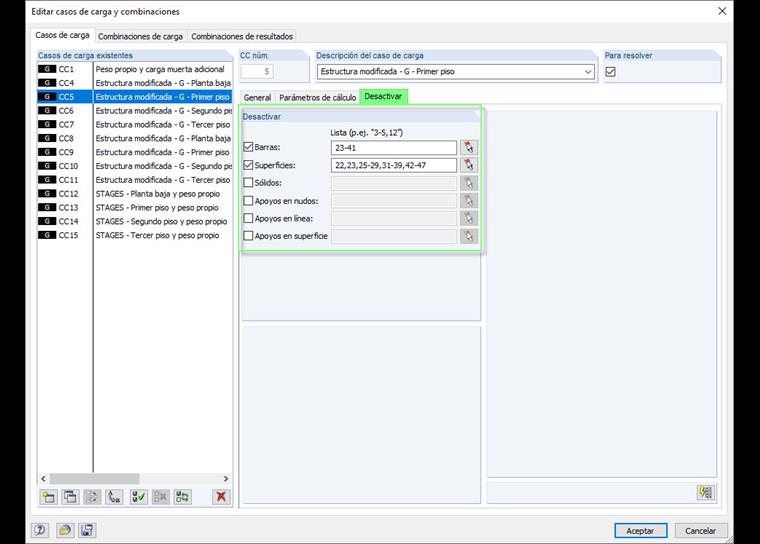This screenshot has height=544, width=760.
Task: Toggle the Para resolver checkbox
Action: [x=611, y=72]
